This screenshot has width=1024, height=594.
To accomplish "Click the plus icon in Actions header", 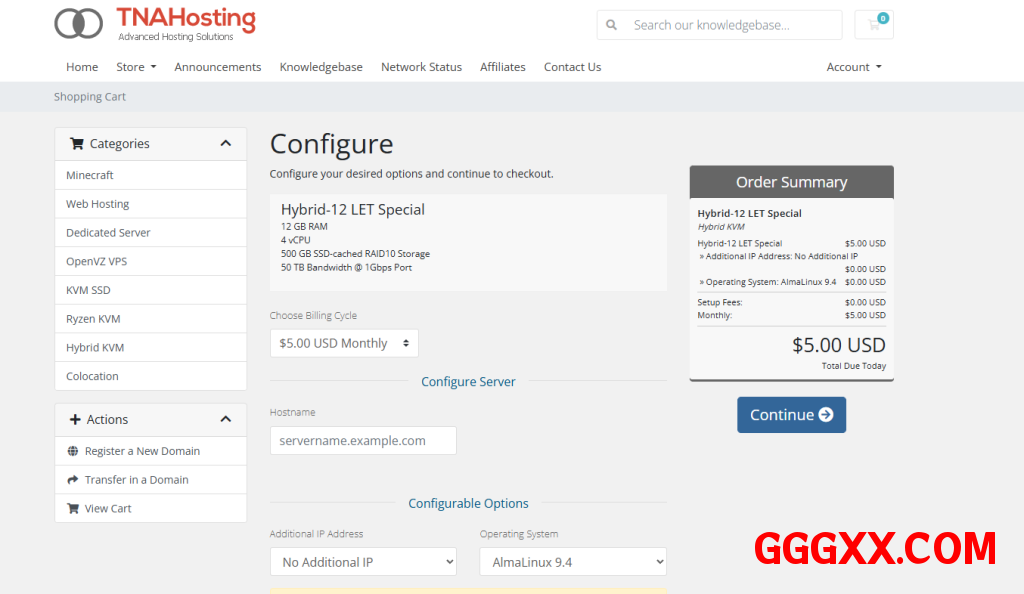I will pyautogui.click(x=76, y=420).
